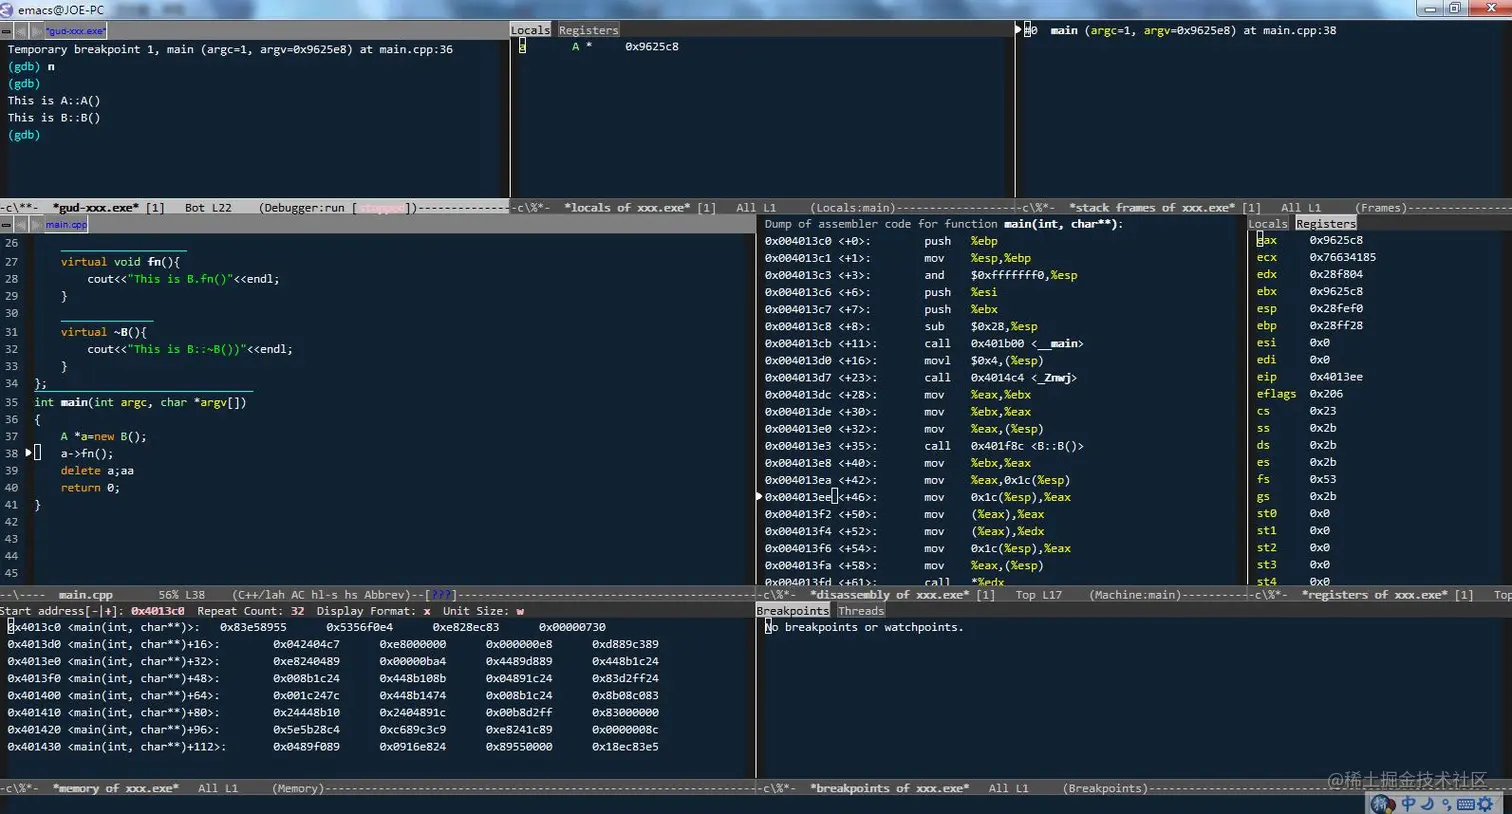Click the tabbar left arrow beside main.cpp tab

click(21, 225)
